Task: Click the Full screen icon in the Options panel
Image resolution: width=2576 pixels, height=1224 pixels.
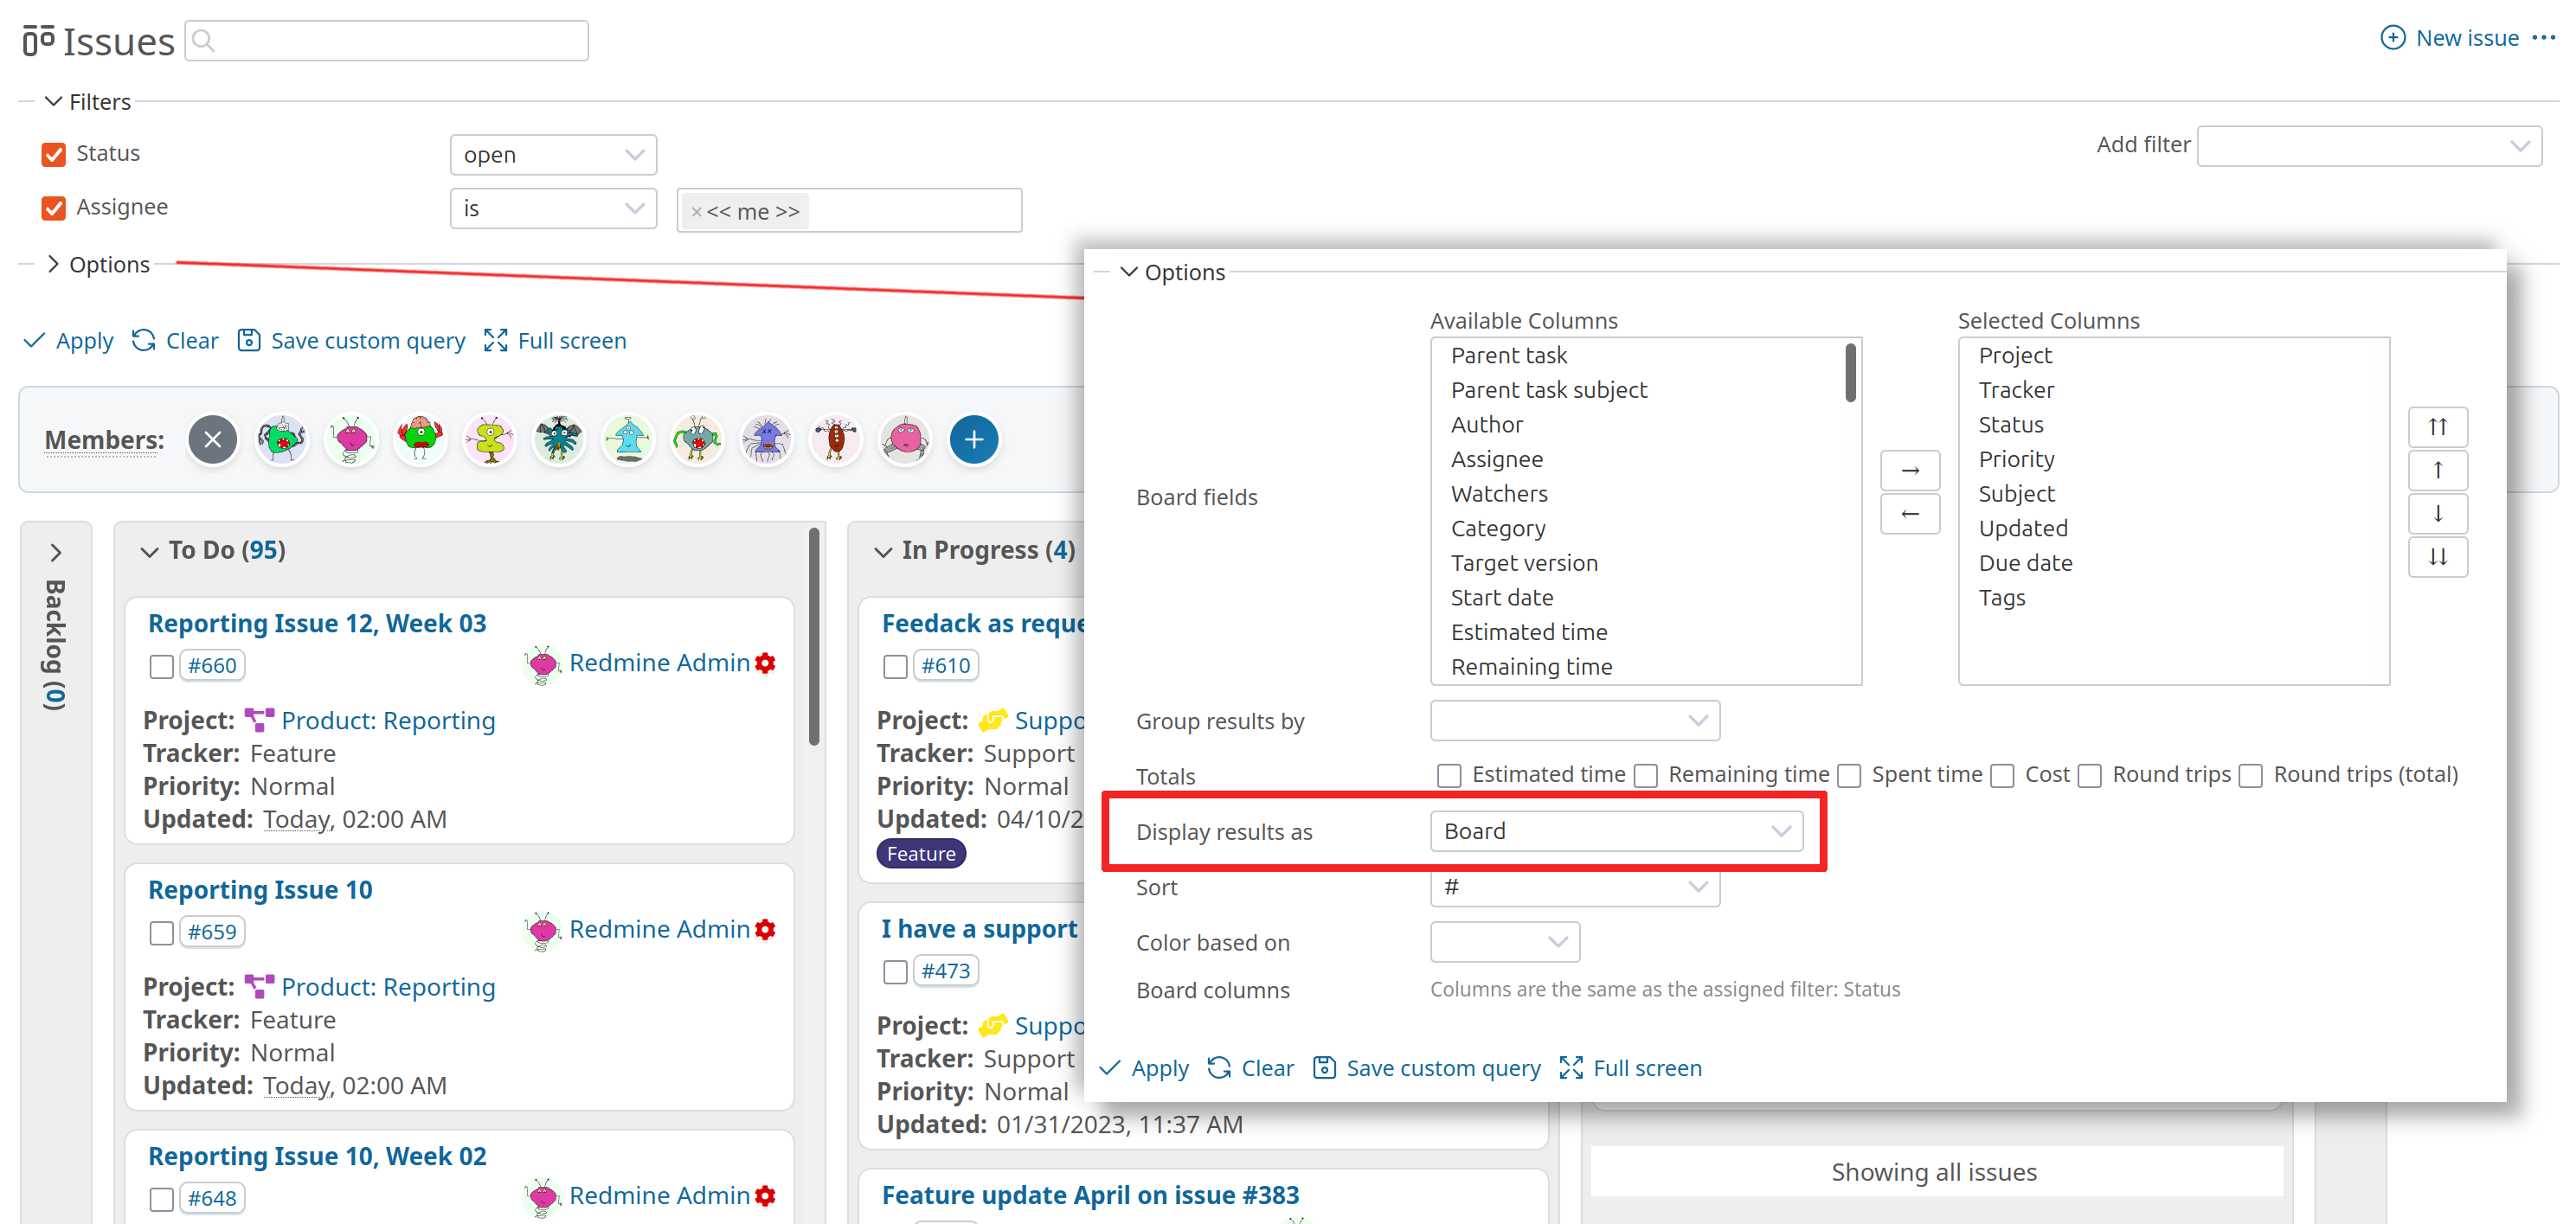Action: coord(1572,1068)
